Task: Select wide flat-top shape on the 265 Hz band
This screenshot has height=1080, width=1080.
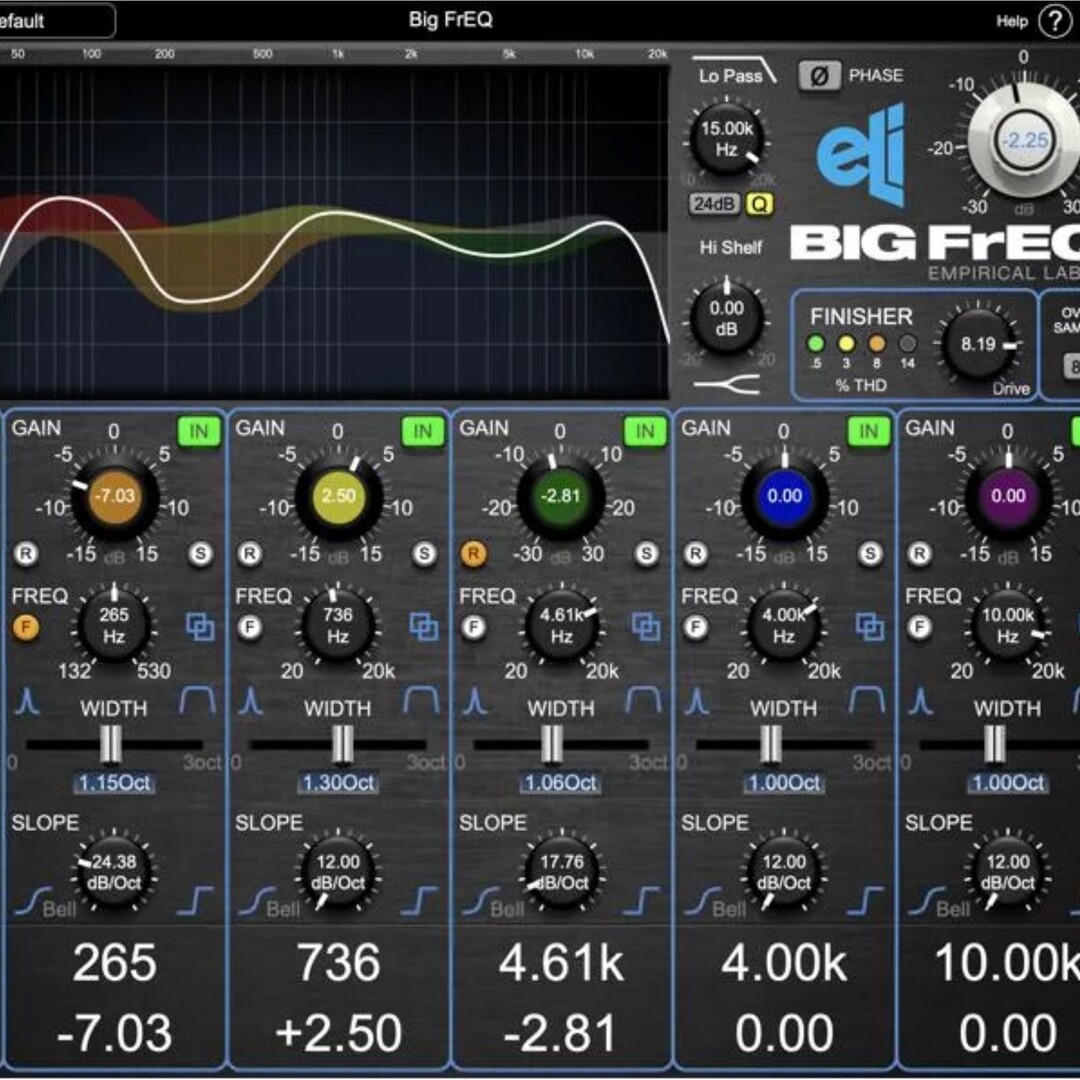Action: point(198,700)
